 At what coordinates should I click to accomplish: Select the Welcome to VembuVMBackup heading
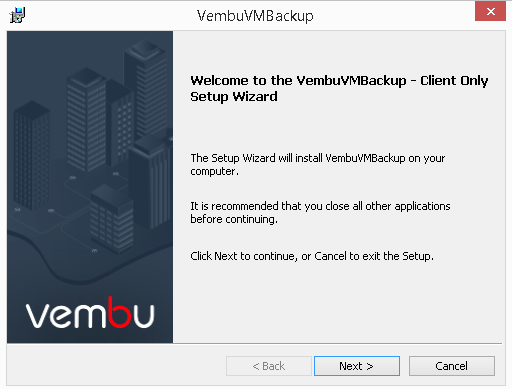pos(339,88)
